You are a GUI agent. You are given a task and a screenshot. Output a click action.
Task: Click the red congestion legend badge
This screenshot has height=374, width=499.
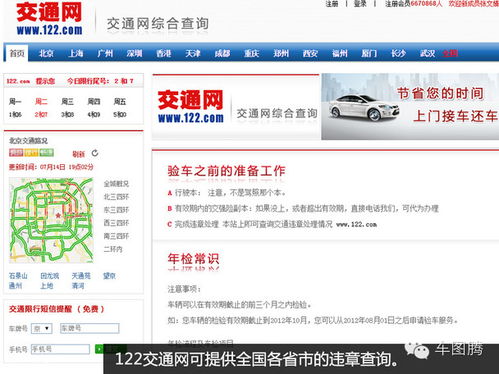16,153
